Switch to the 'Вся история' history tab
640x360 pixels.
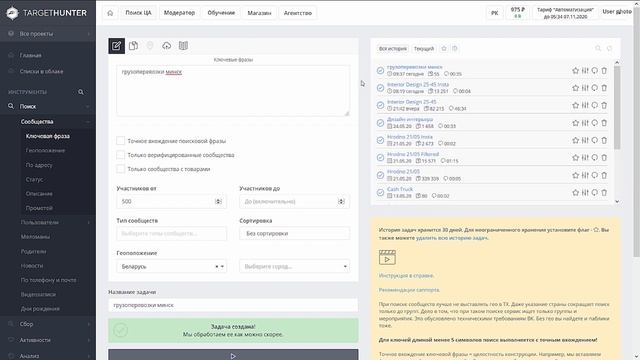tap(393, 49)
